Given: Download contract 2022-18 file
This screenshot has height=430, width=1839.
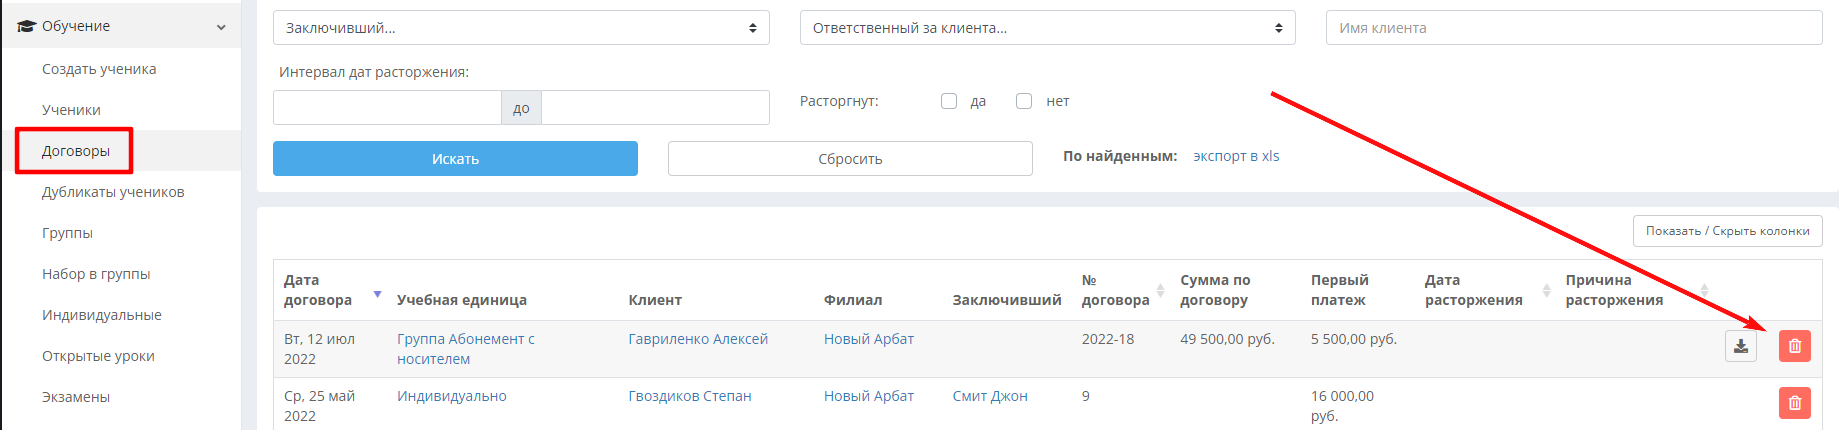Looking at the screenshot, I should click(x=1741, y=346).
